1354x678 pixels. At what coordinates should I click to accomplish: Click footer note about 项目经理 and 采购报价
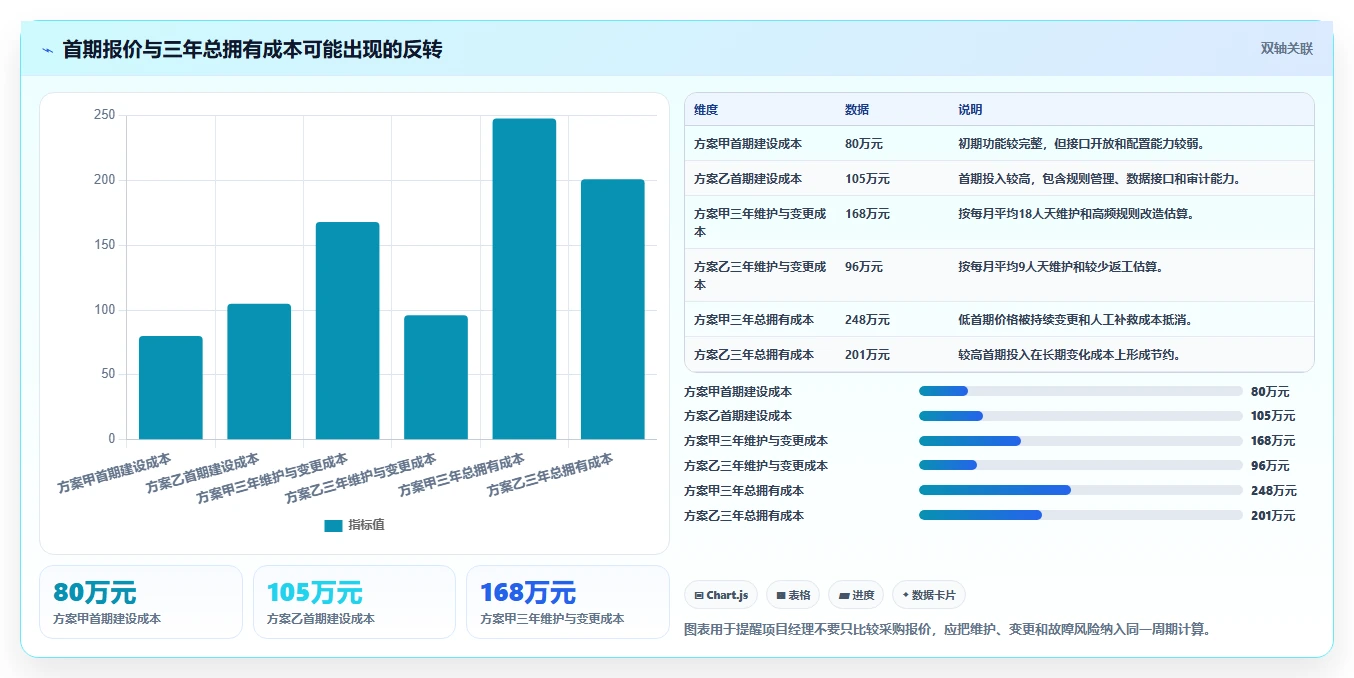(947, 630)
